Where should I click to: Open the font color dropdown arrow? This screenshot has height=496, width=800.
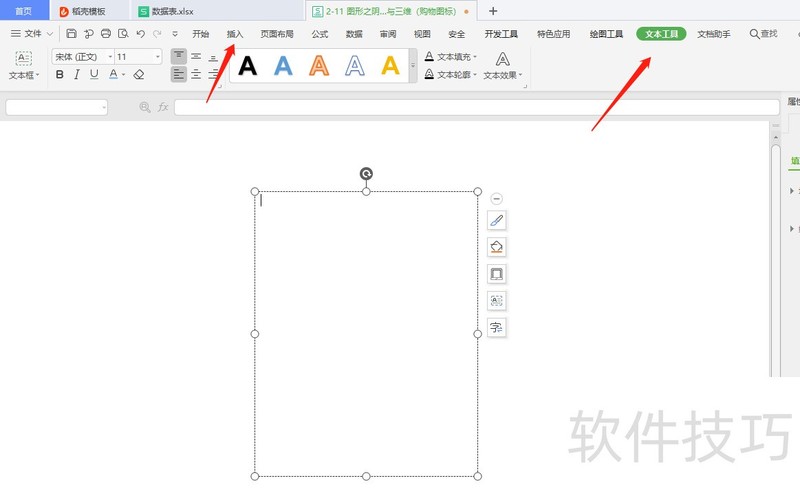[123, 75]
